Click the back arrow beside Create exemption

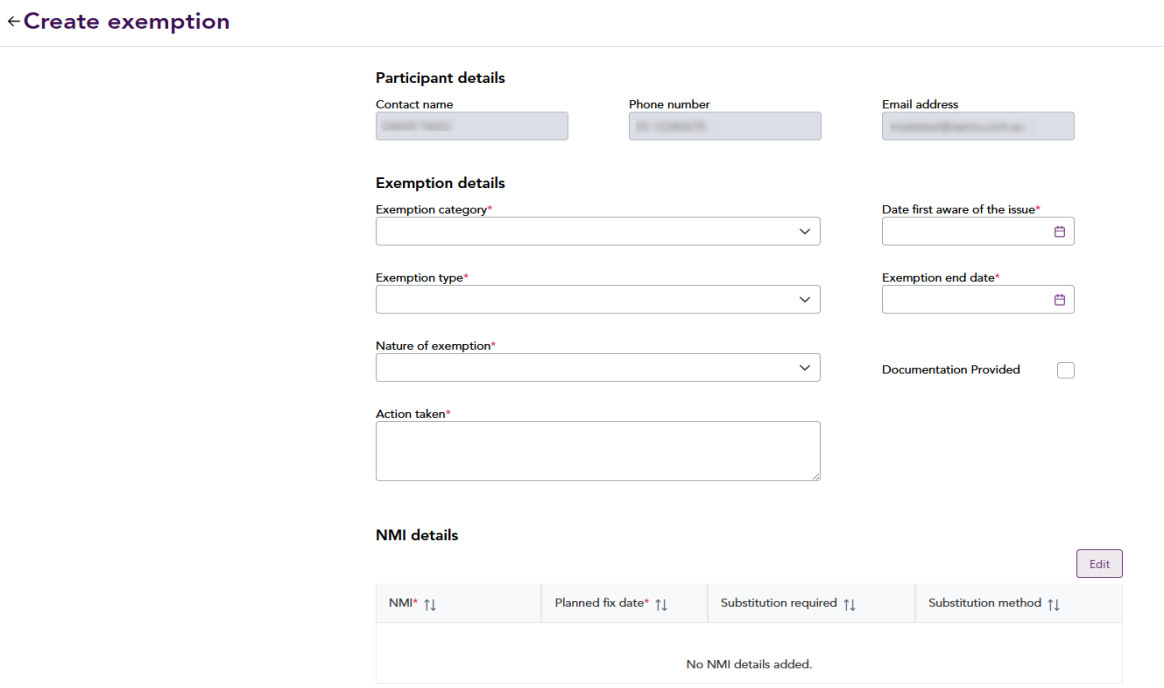click(13, 22)
